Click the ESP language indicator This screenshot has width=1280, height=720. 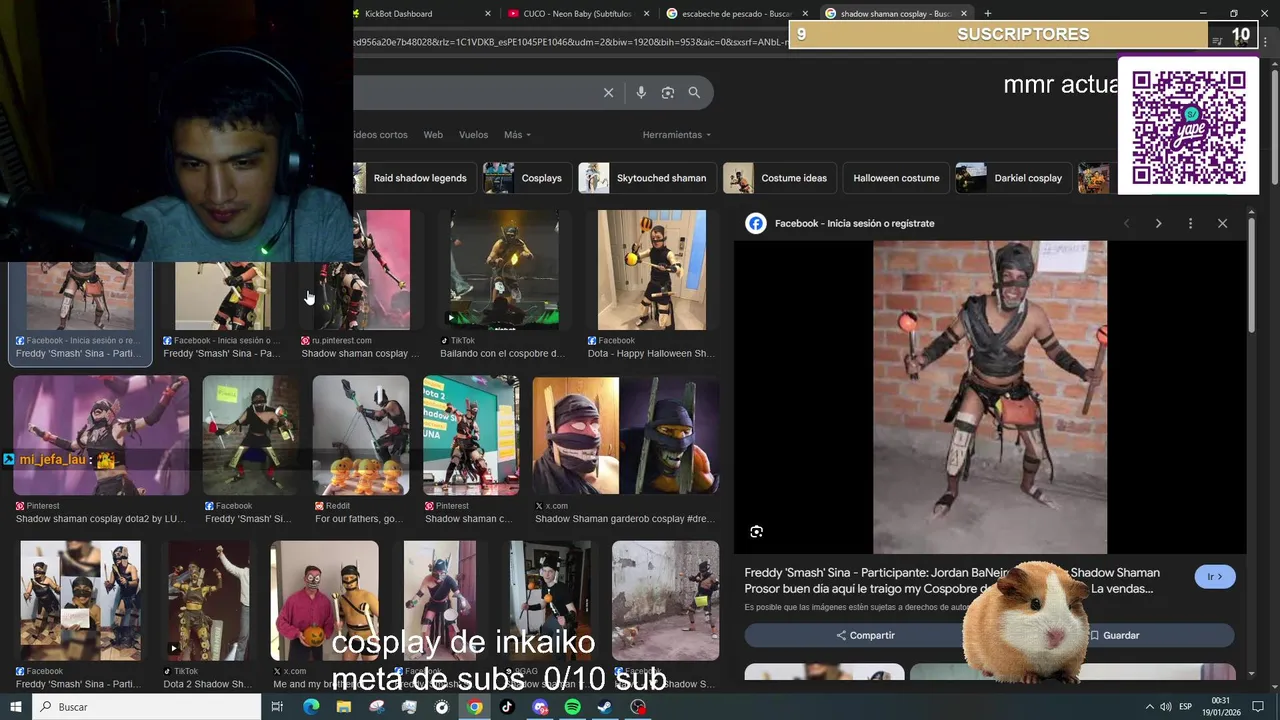[x=1186, y=707]
